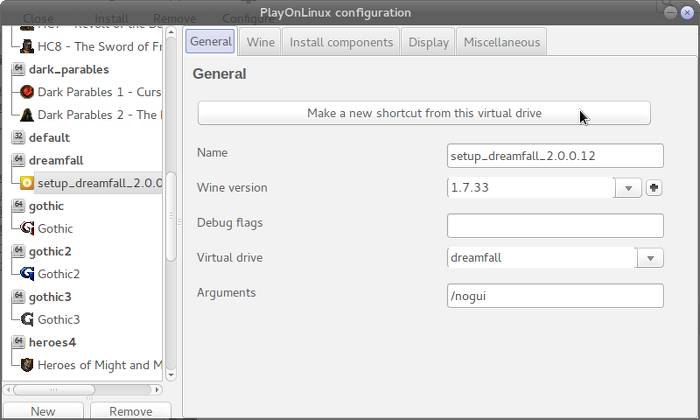The height and width of the screenshot is (420, 700).
Task: Click the dreamfall 64-bit drive icon
Action: tap(18, 160)
